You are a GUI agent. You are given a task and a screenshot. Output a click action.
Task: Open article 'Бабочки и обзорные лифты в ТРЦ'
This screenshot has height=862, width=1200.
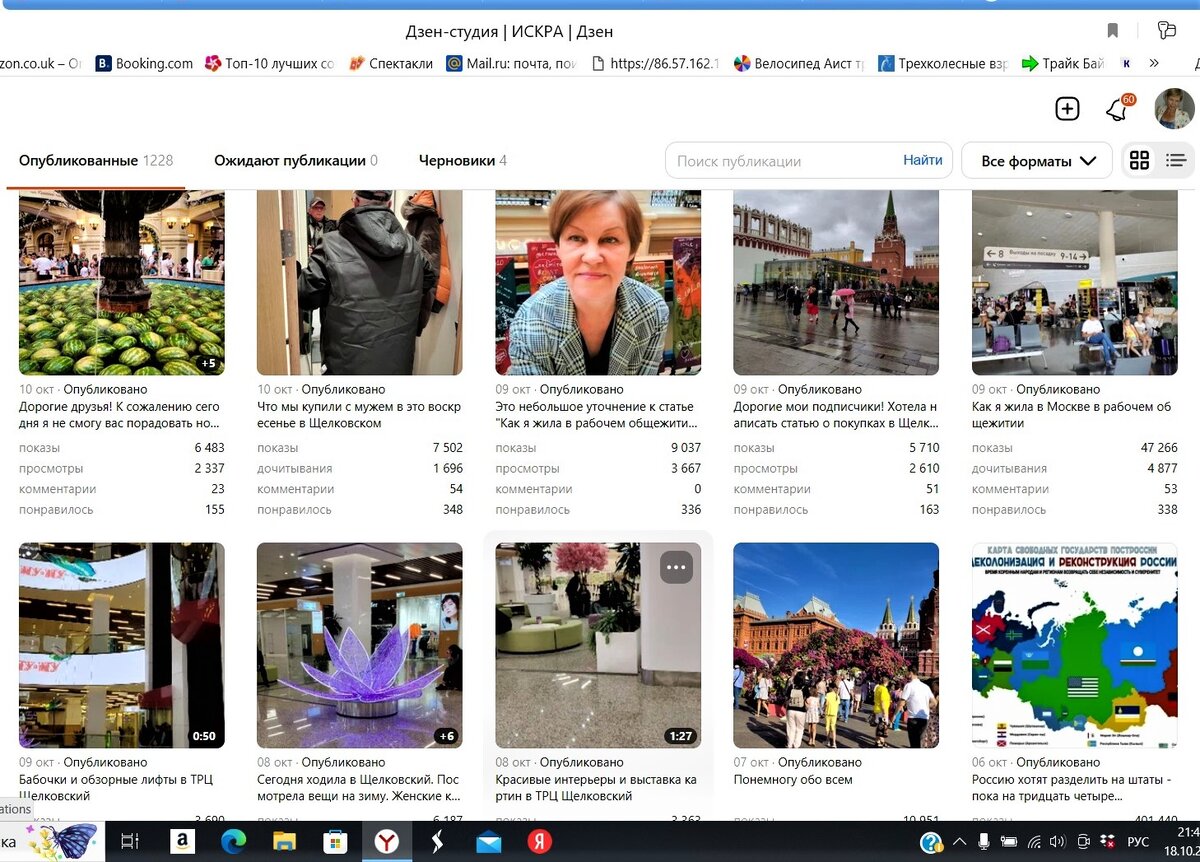point(116,788)
